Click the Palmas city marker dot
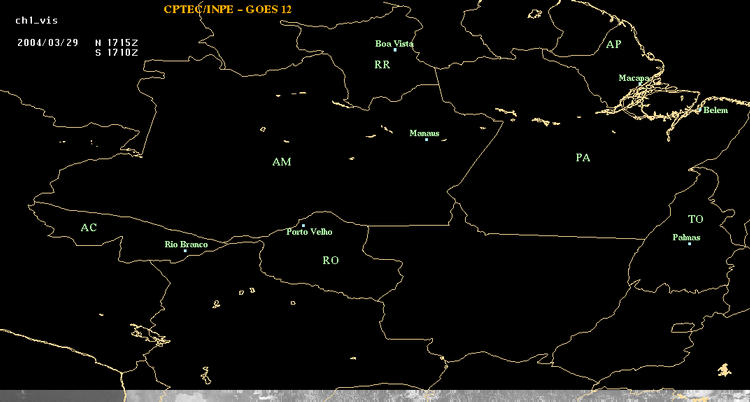 [x=689, y=244]
